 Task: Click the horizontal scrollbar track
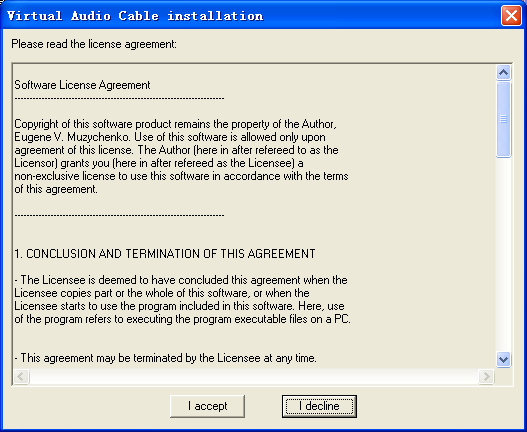(254, 376)
